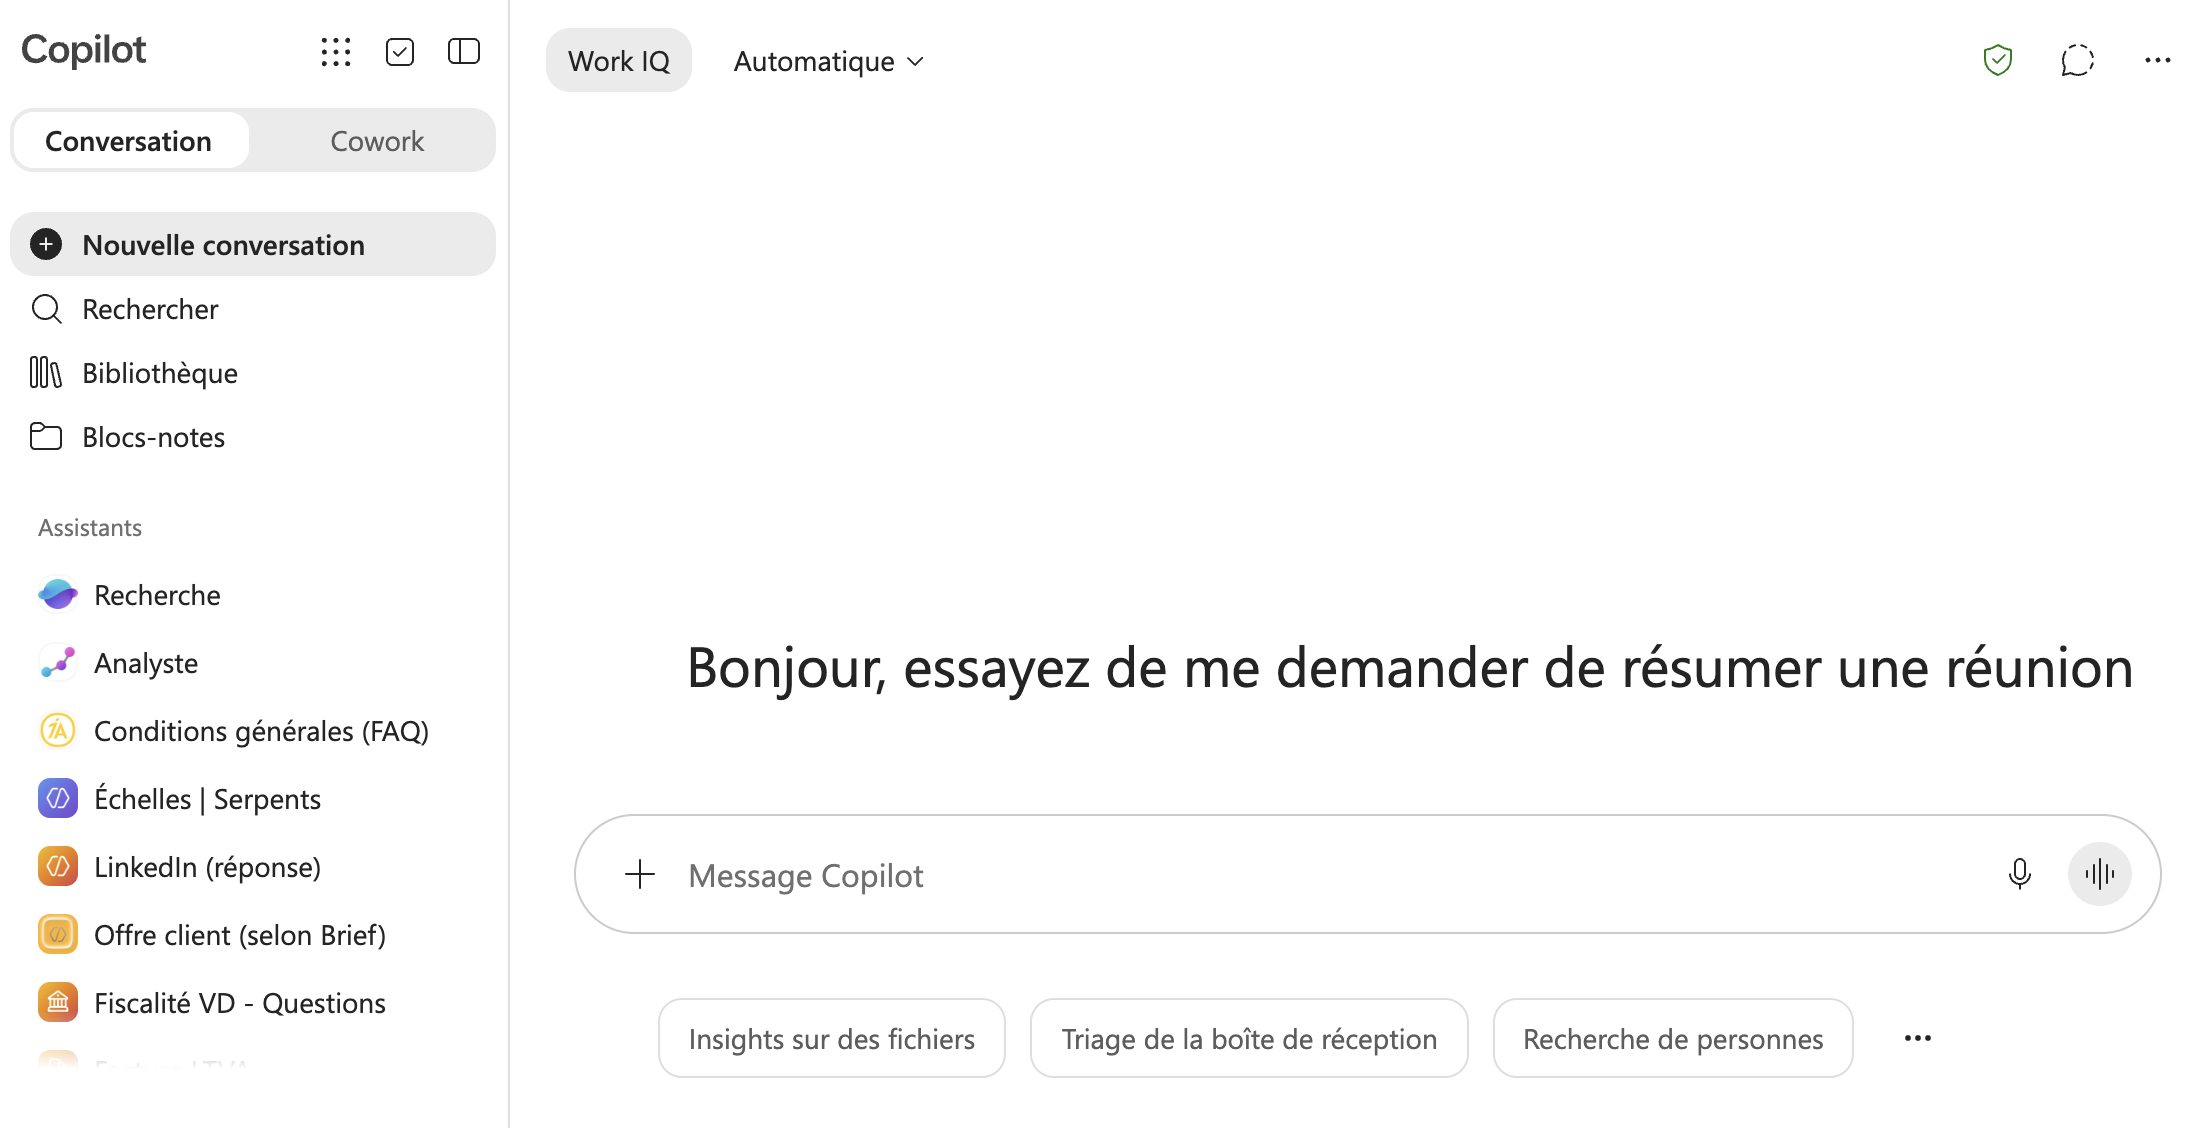This screenshot has width=2204, height=1128.
Task: Switch to the Conversation tab
Action: pos(129,141)
